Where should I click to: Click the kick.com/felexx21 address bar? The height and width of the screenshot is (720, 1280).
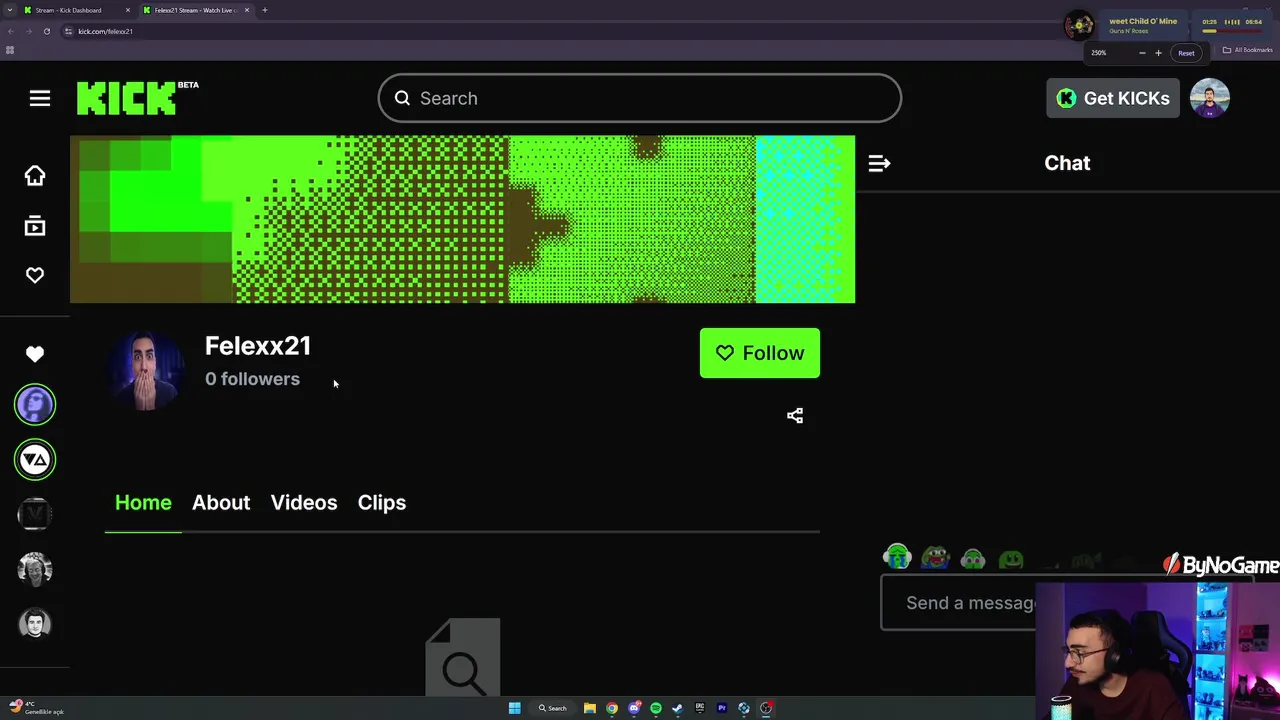pos(106,31)
